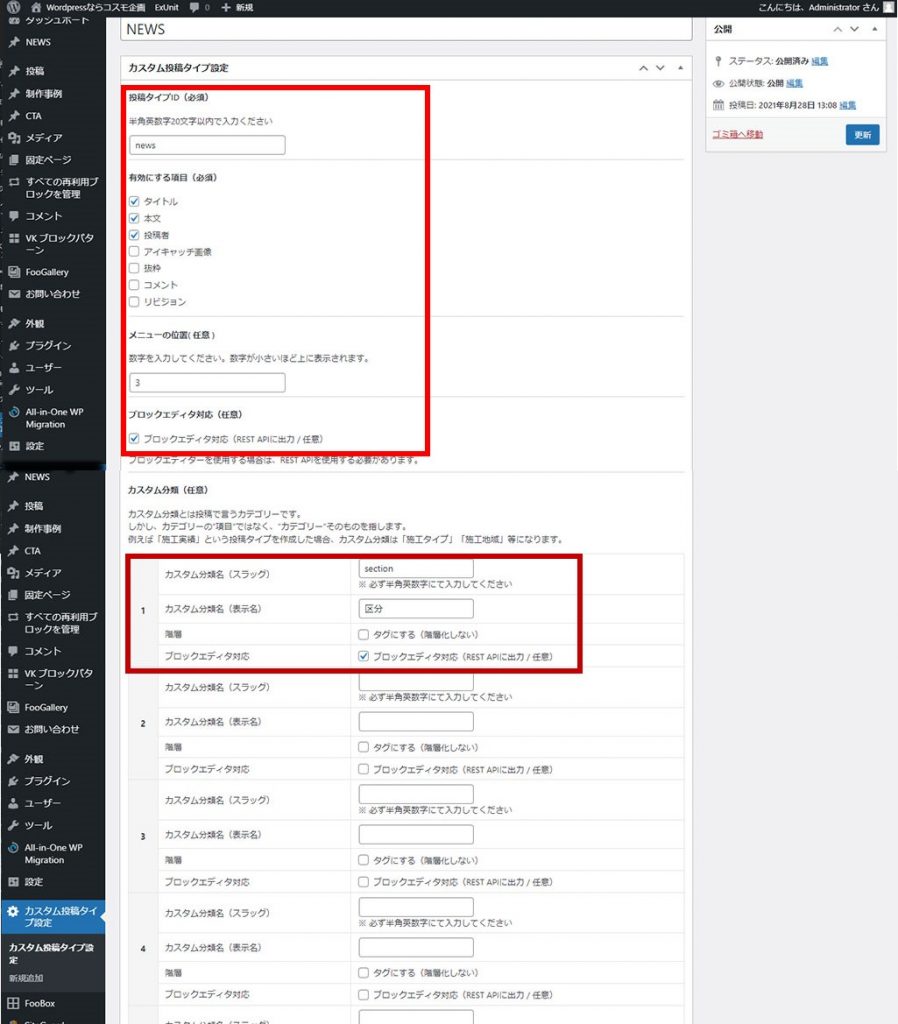Click the All-in-One WP Migration icon above カスタム投稿タイプ設定
Image resolution: width=898 pixels, height=1024 pixels.
click(13, 848)
